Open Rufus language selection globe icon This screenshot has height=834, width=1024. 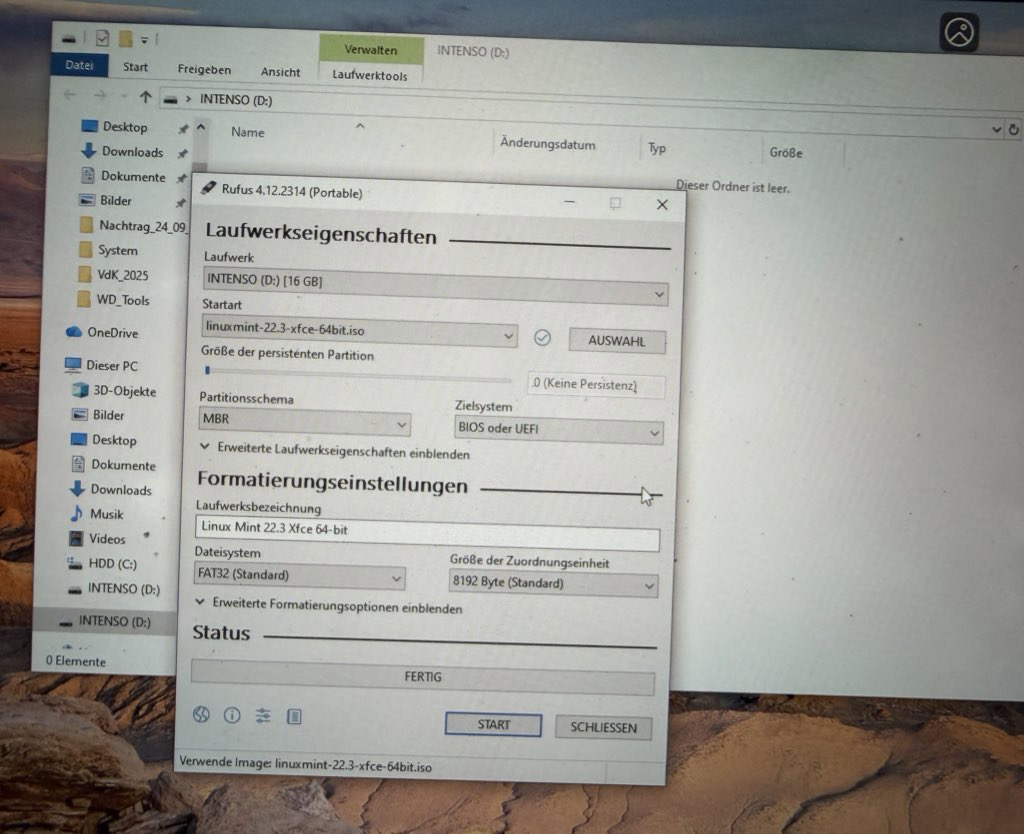(x=201, y=714)
